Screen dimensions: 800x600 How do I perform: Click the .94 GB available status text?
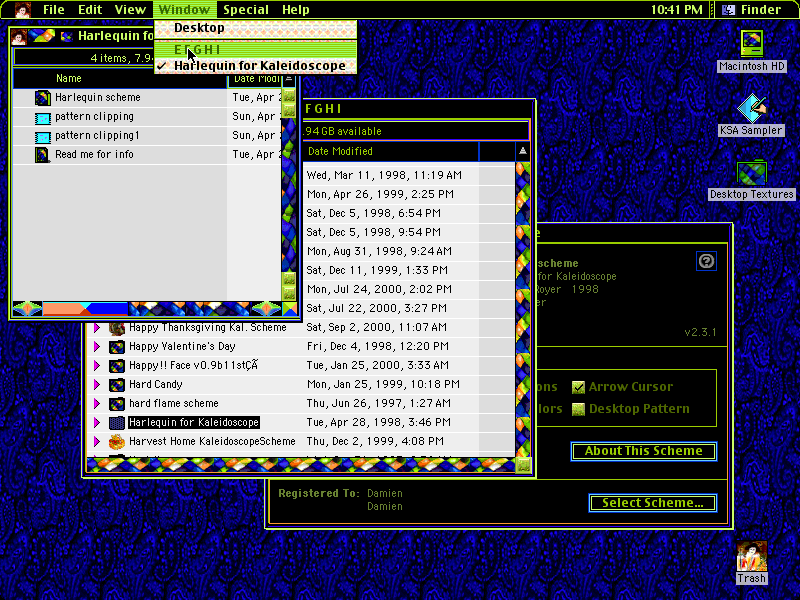tap(343, 132)
